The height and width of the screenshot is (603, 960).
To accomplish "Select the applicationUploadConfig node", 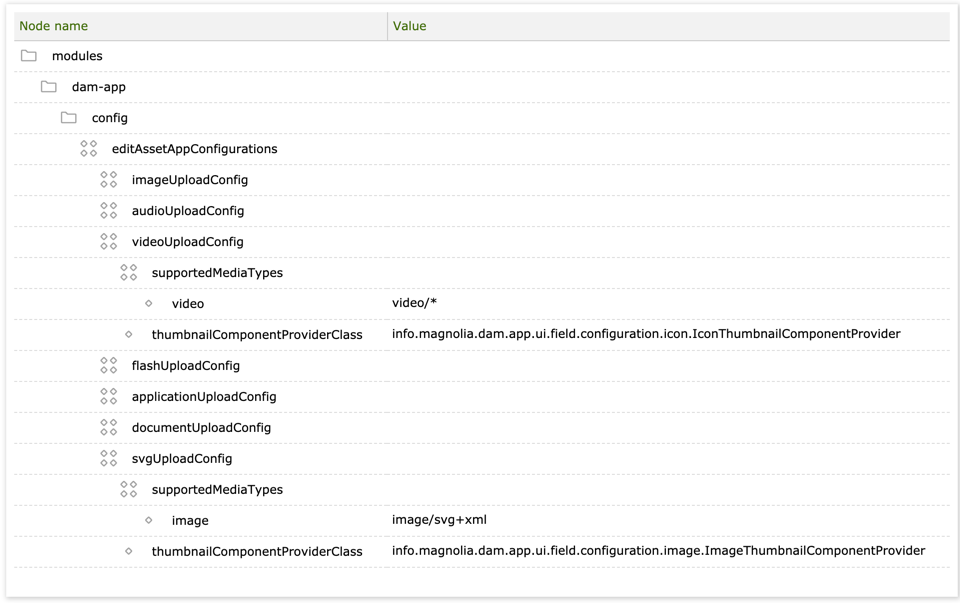I will point(204,397).
